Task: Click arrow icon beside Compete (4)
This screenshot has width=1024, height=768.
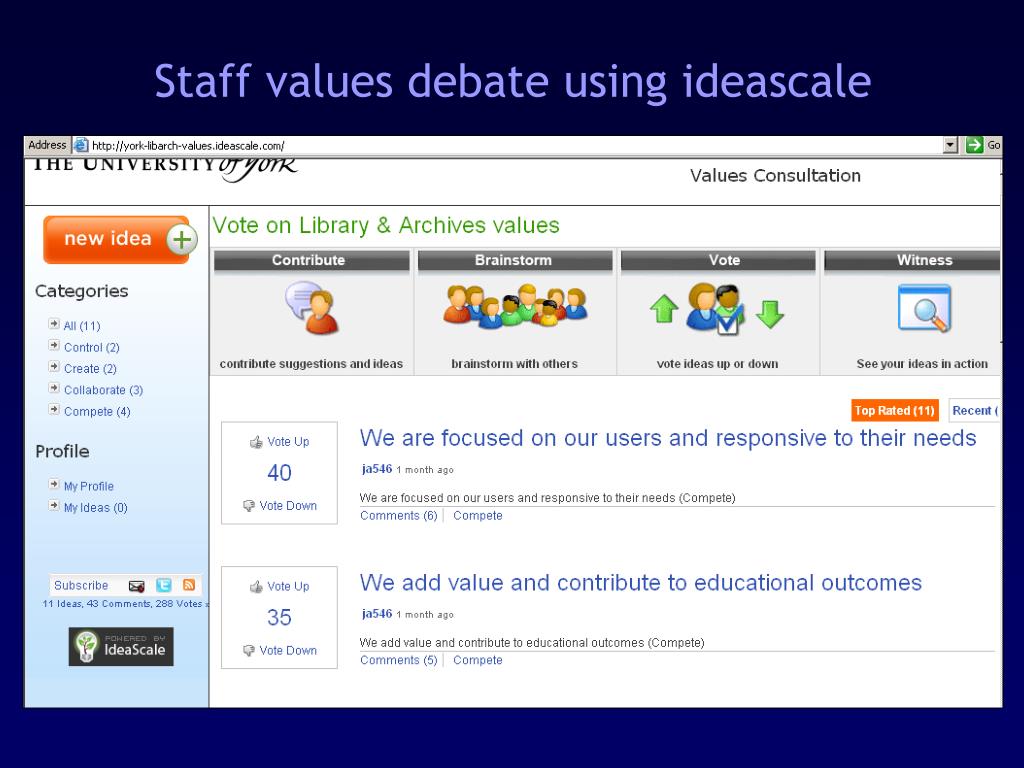Action: (x=54, y=409)
